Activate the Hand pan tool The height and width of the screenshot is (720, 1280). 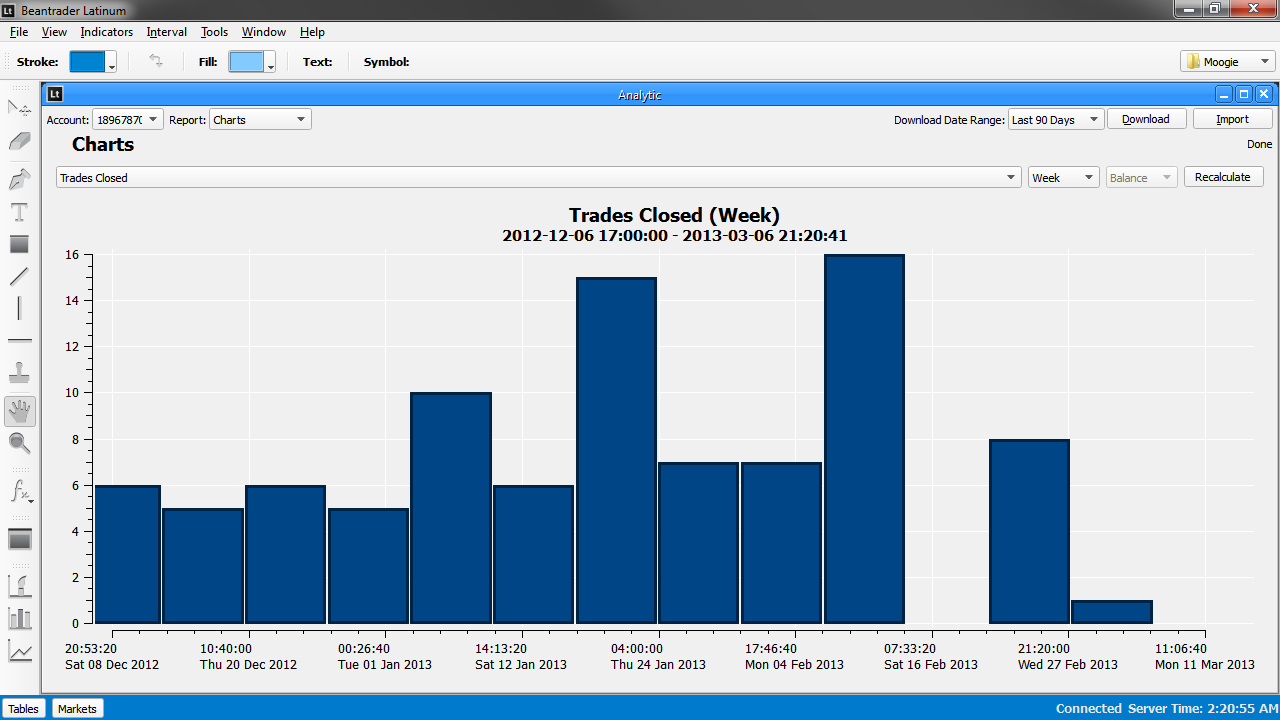[19, 410]
